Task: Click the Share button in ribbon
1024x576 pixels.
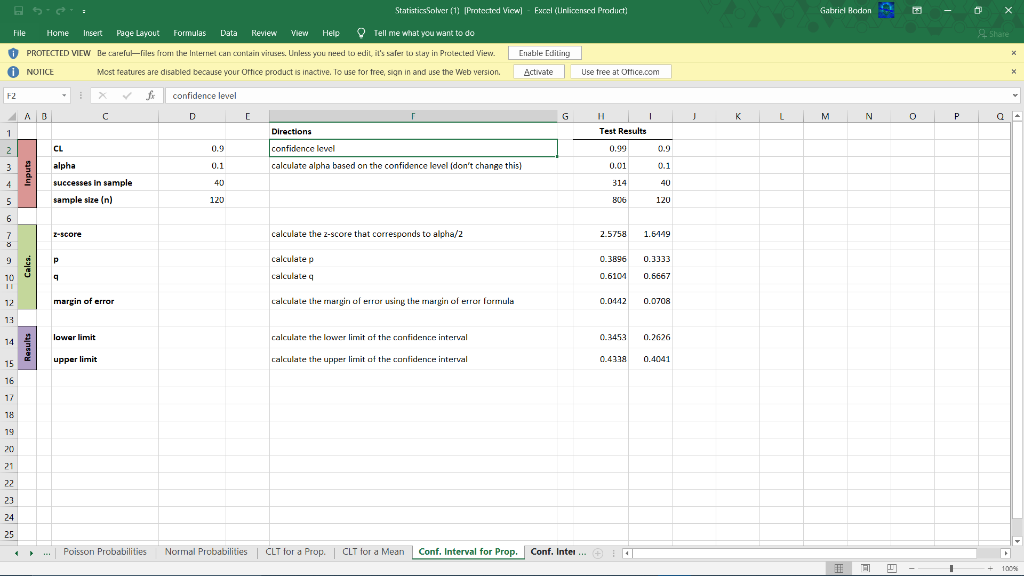Action: (993, 33)
